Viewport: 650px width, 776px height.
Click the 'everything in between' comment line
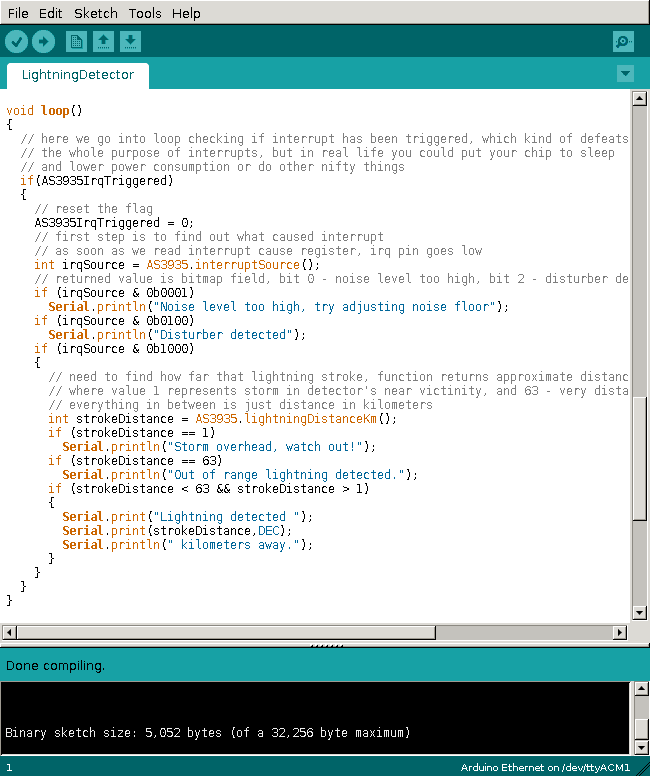click(x=240, y=405)
